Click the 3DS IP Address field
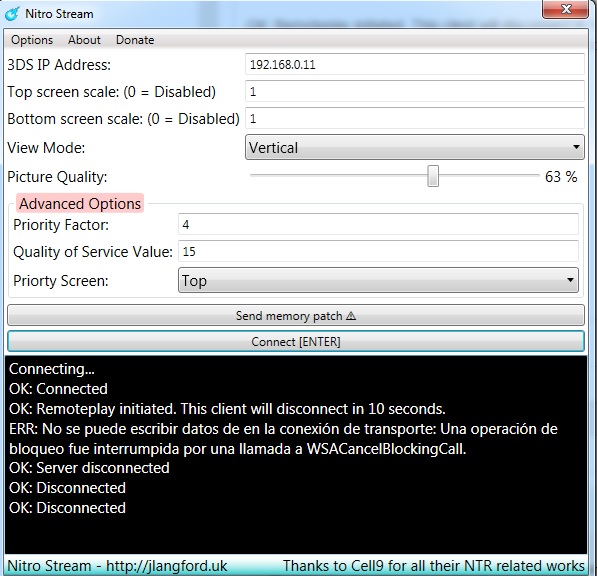 [x=415, y=64]
